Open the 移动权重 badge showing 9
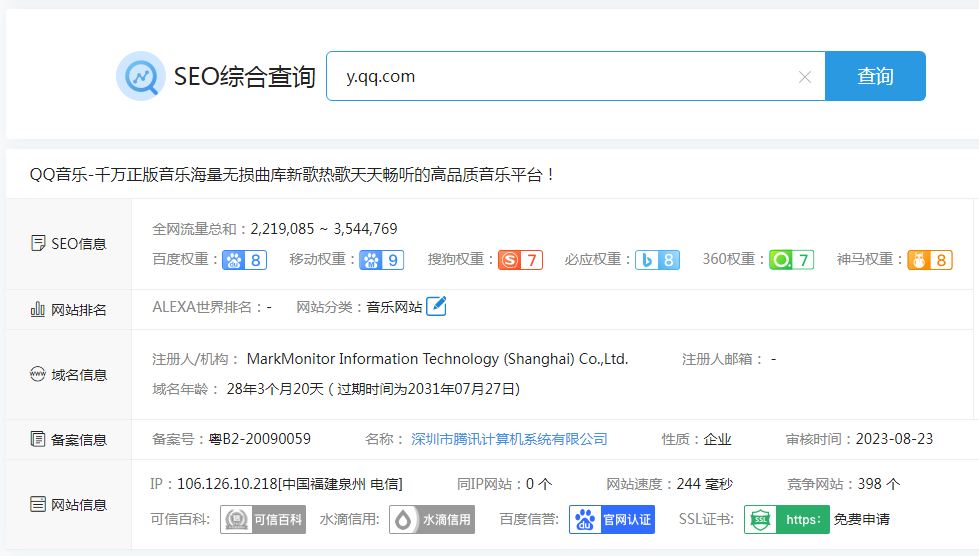Image resolution: width=979 pixels, height=556 pixels. pos(382,260)
